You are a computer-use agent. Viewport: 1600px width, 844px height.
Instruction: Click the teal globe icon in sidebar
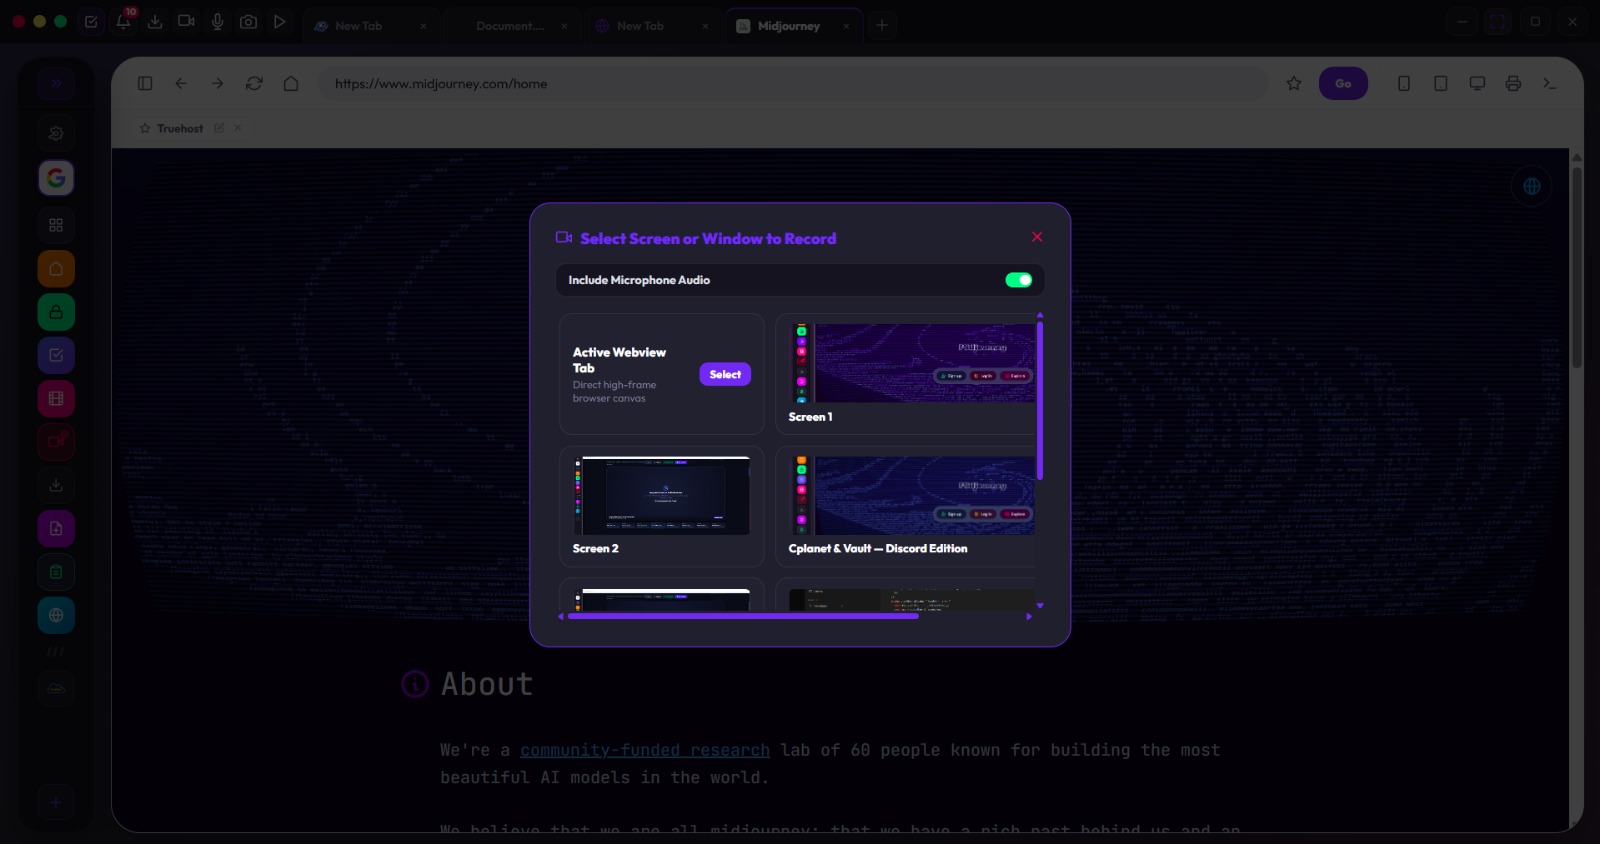pyautogui.click(x=56, y=615)
